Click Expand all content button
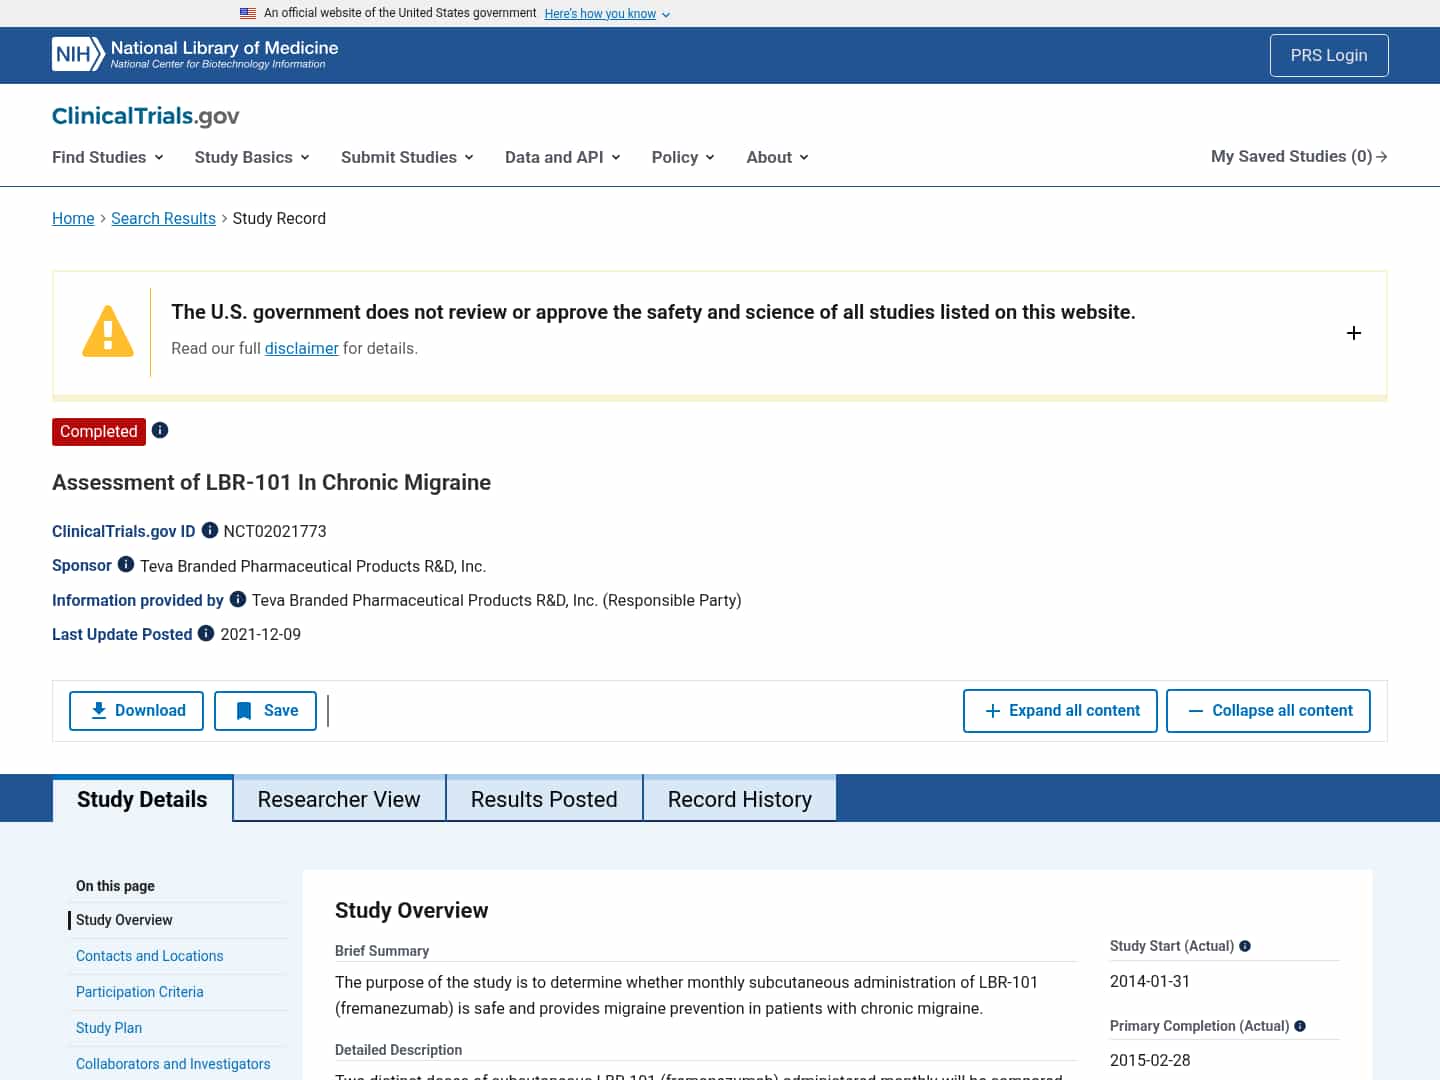 [x=1060, y=711]
